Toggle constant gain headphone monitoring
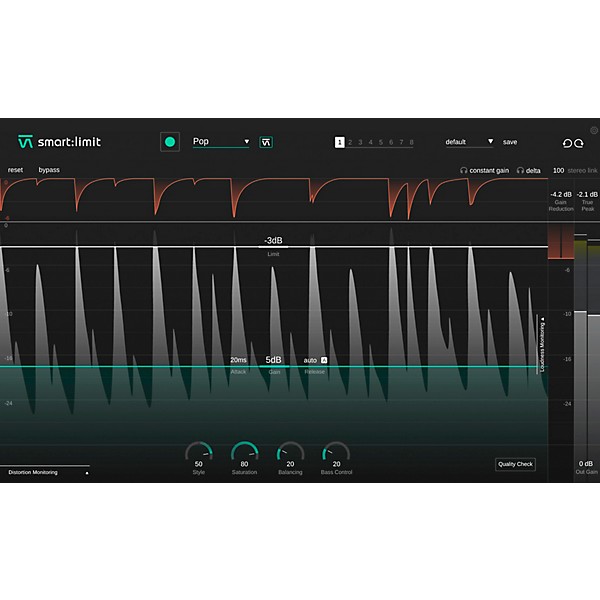 click(484, 170)
